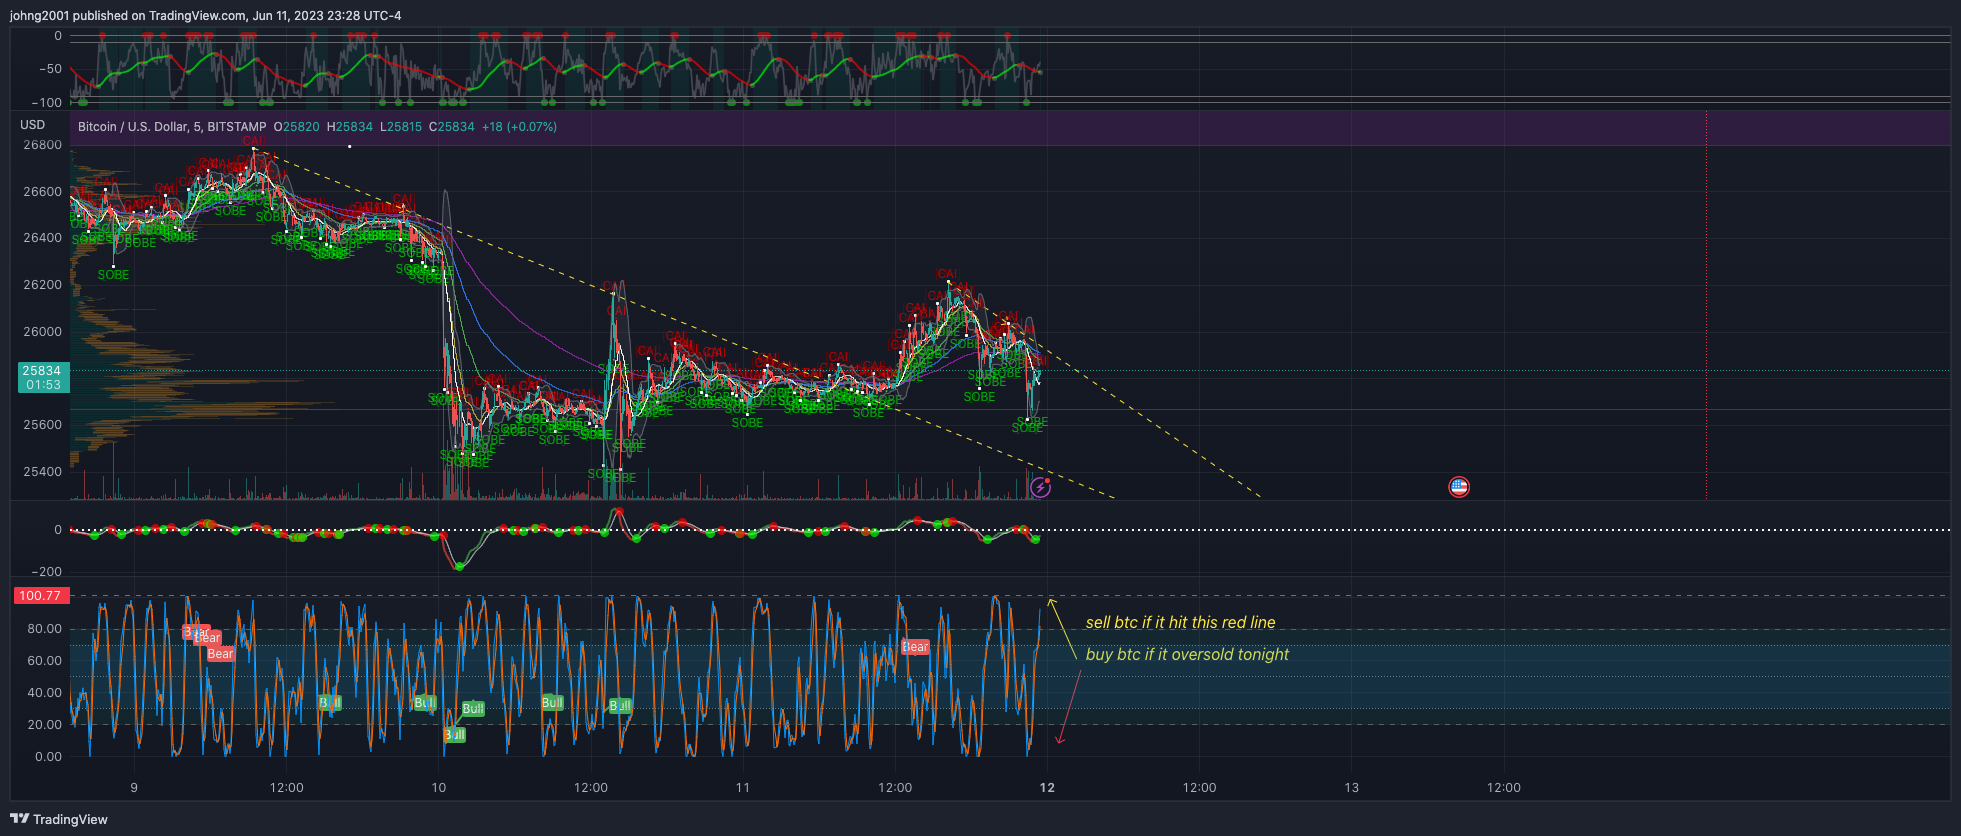Click the 80.00 stochastic axis label

[x=44, y=629]
